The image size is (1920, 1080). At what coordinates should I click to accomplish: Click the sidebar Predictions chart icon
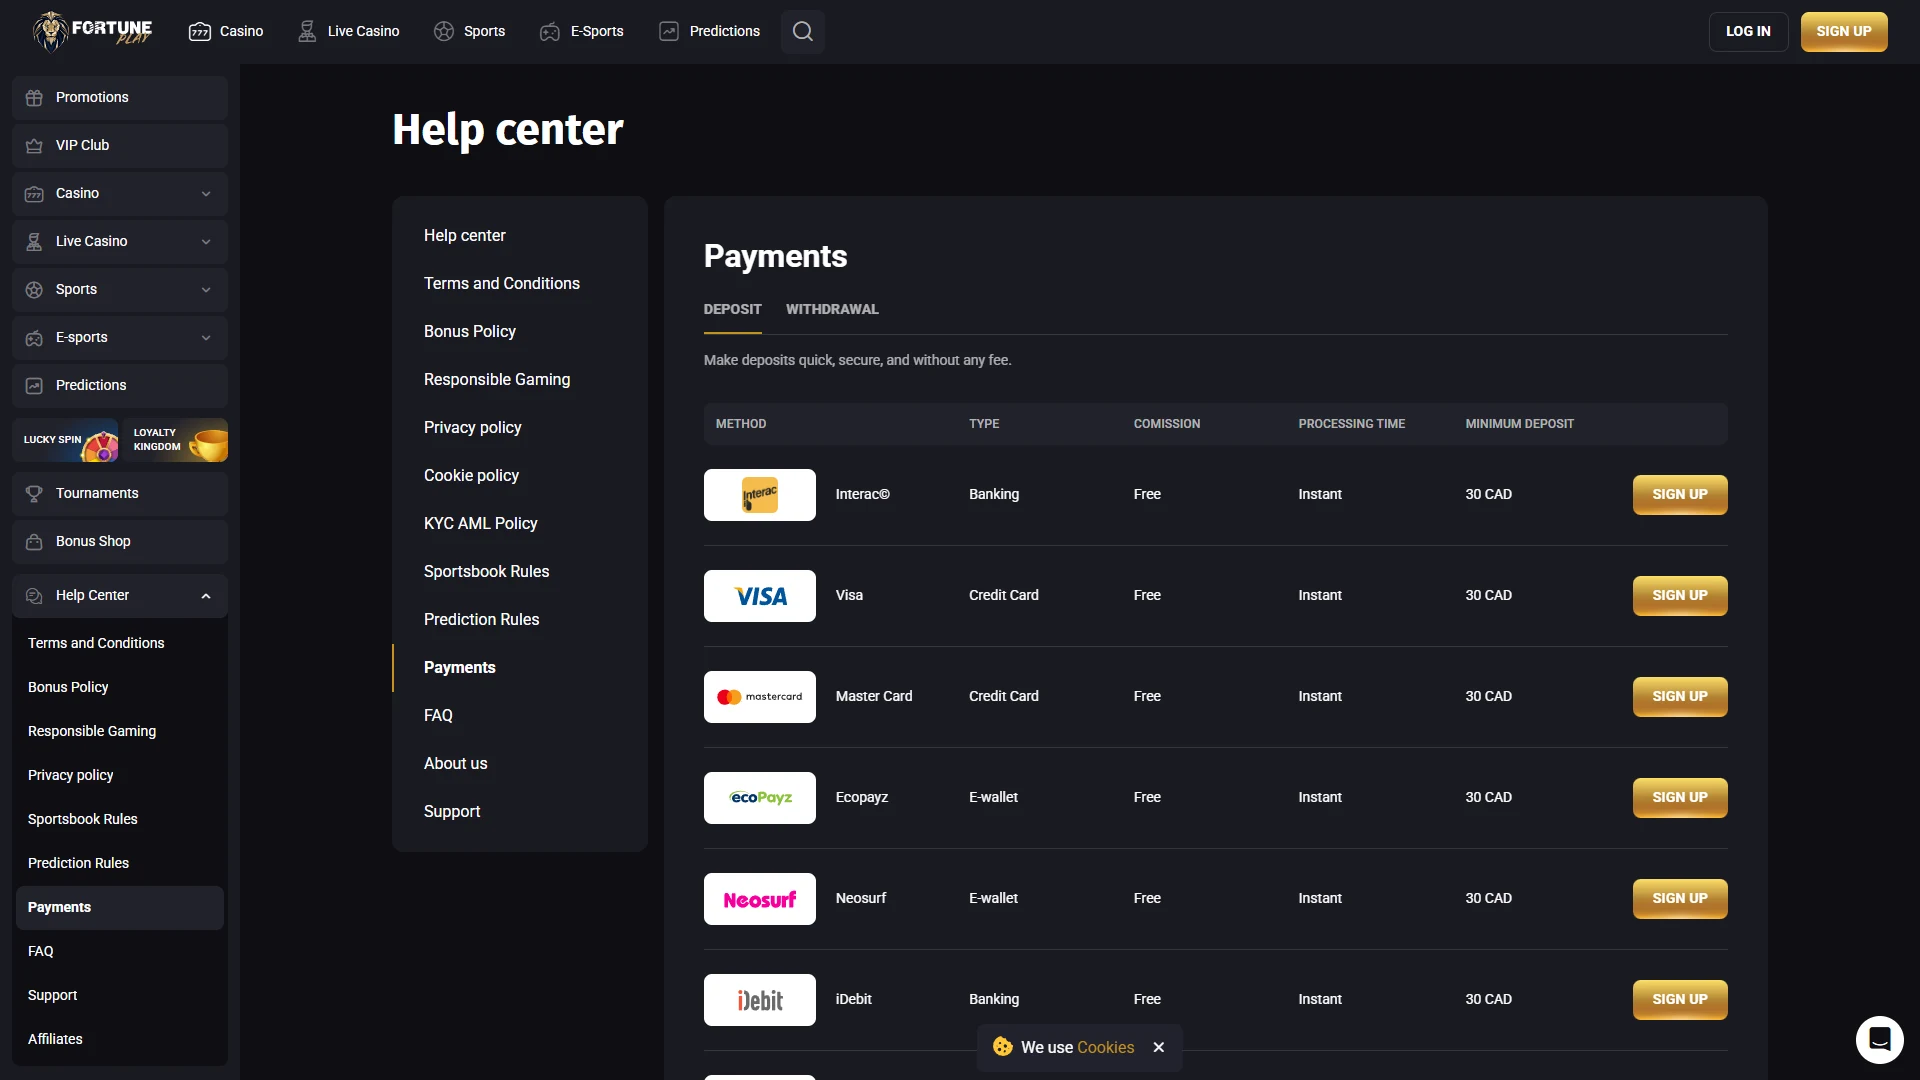[34, 385]
